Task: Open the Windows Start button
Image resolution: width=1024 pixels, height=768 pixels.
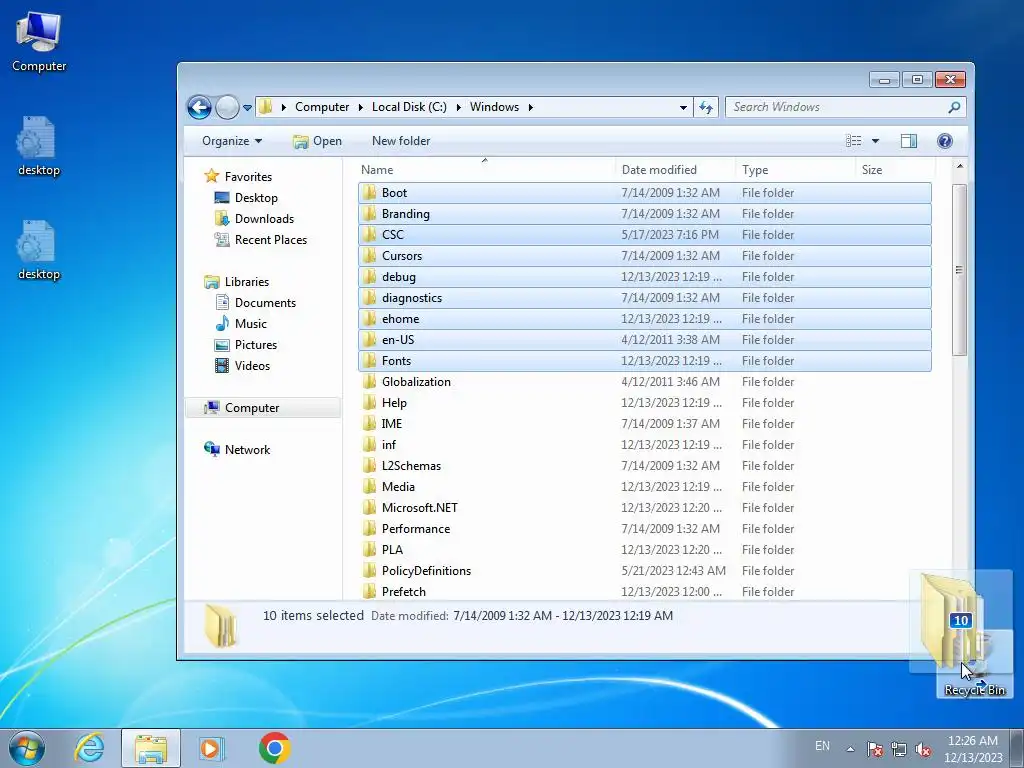Action: pos(27,748)
